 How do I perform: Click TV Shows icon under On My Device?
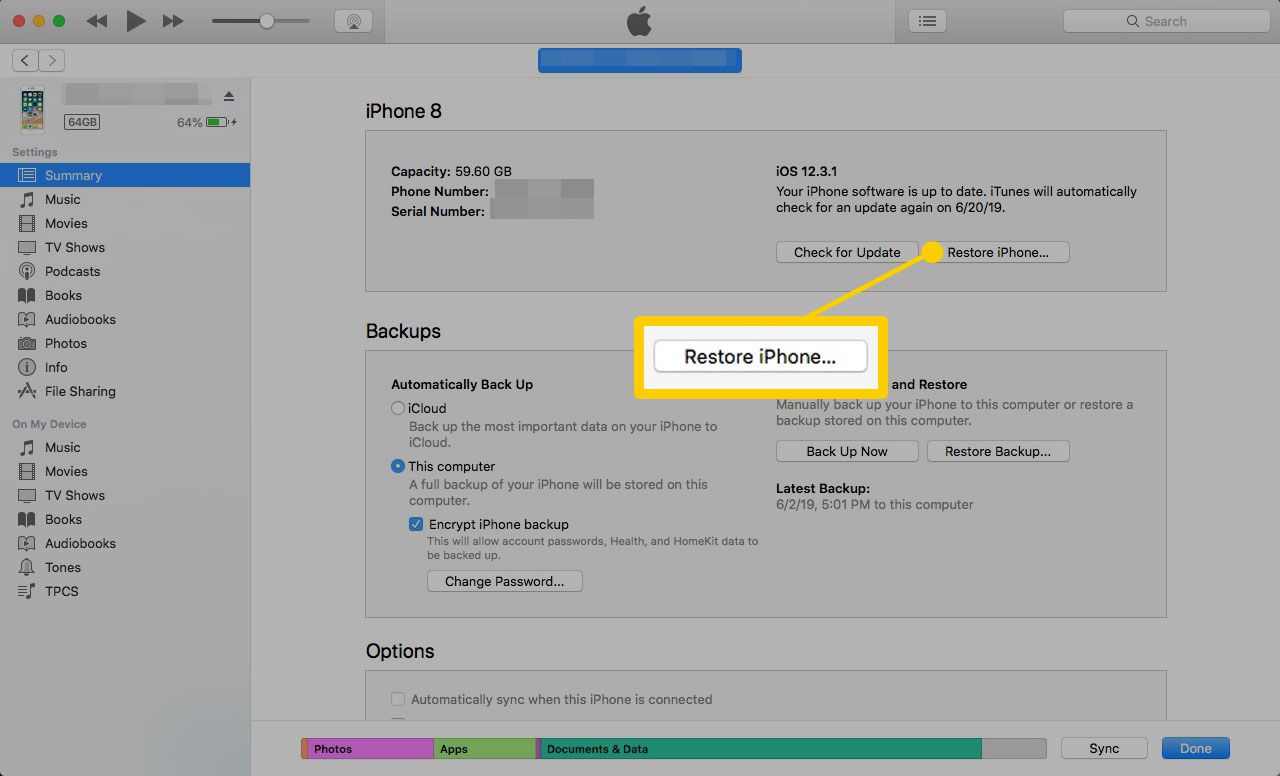click(27, 495)
